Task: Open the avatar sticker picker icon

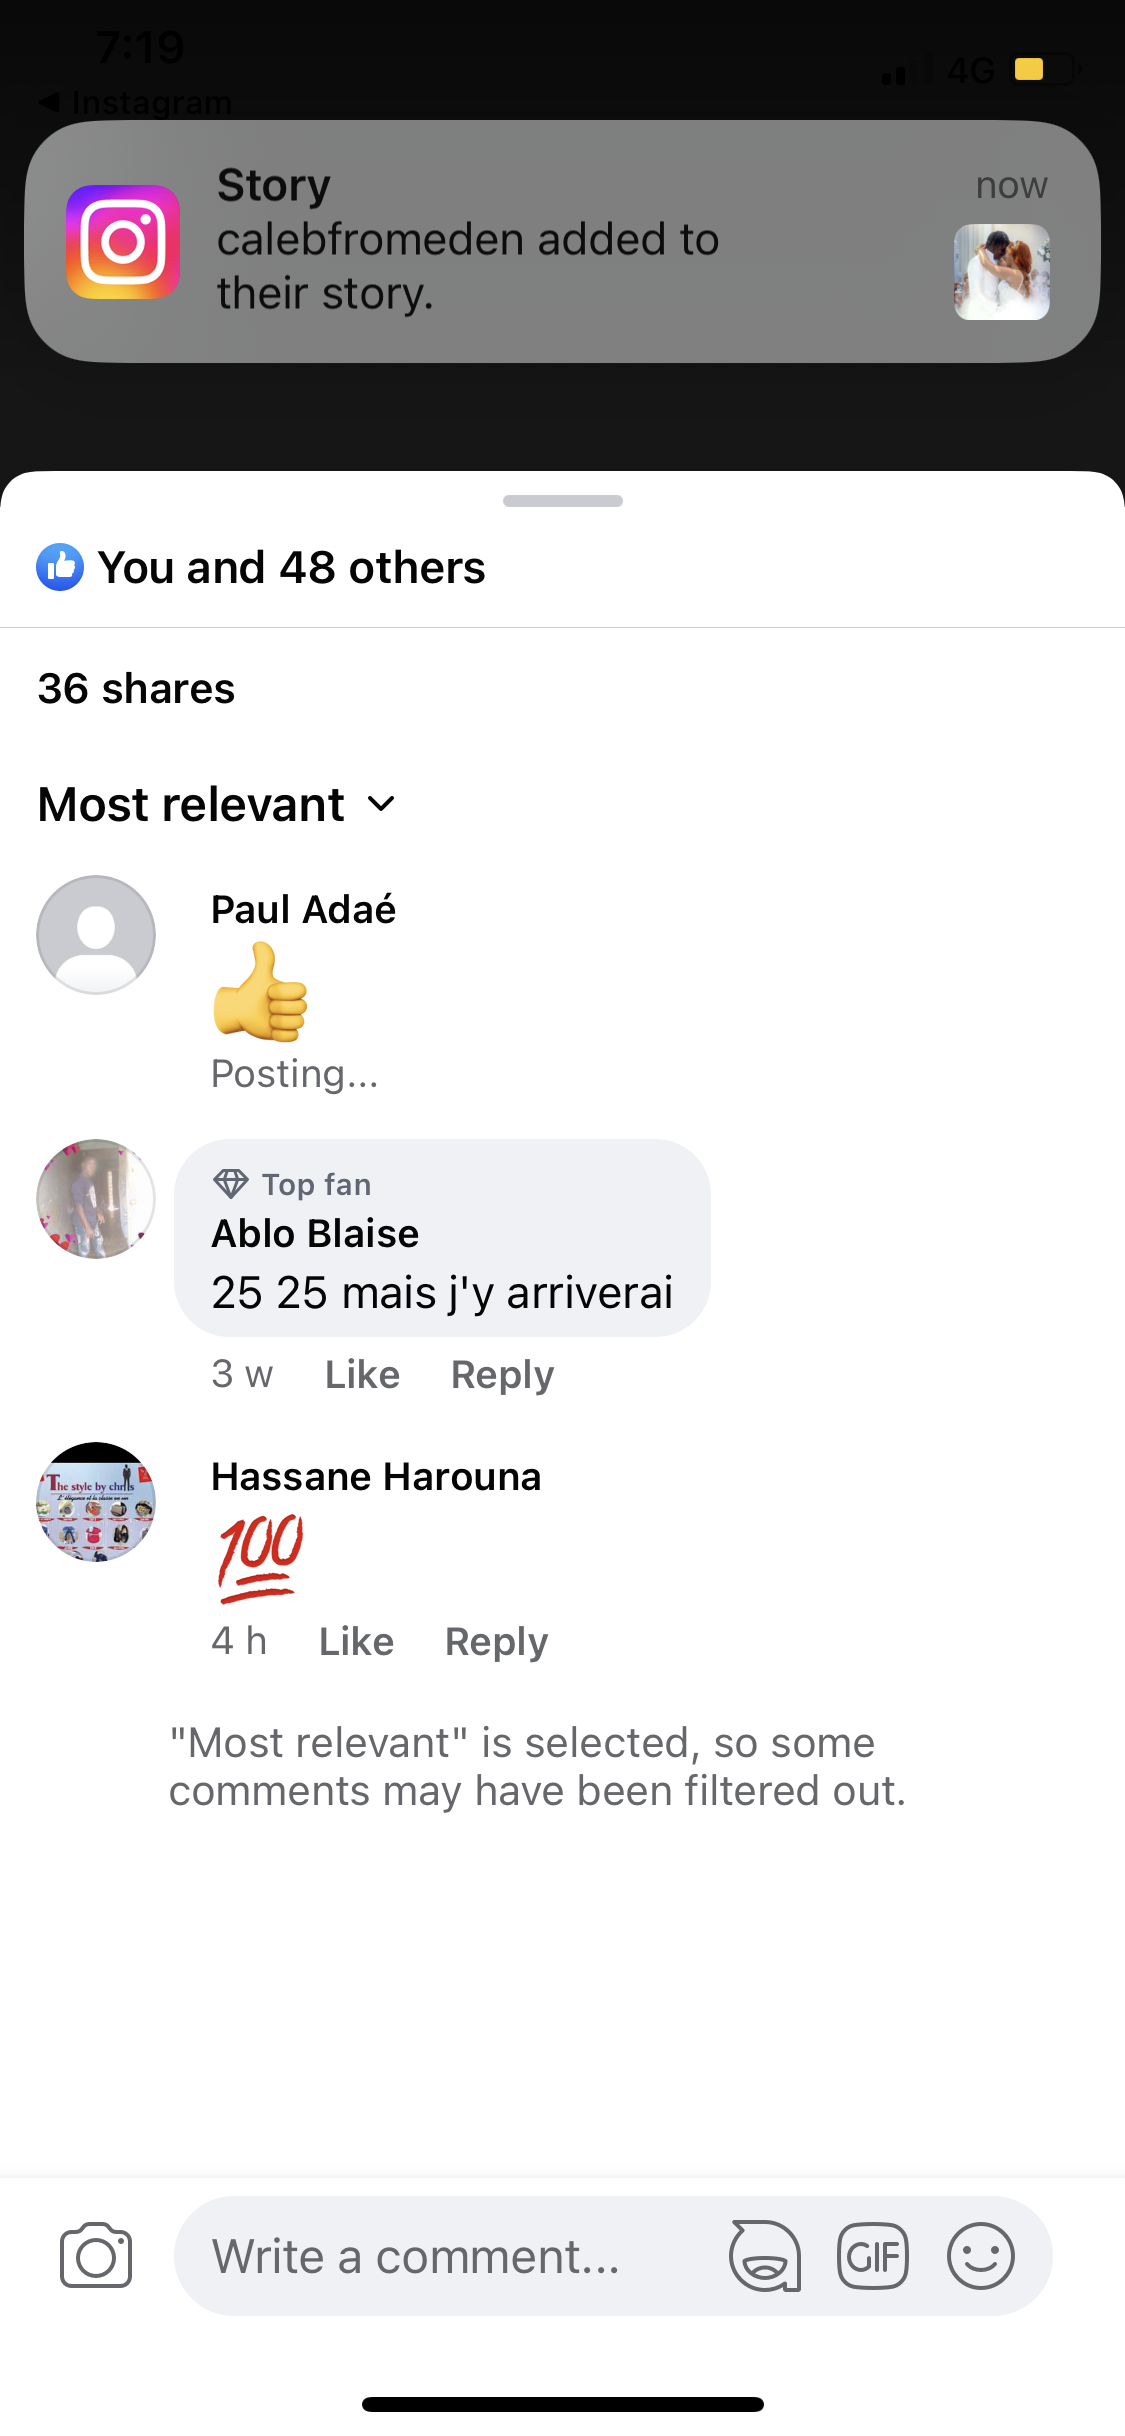Action: coord(765,2256)
